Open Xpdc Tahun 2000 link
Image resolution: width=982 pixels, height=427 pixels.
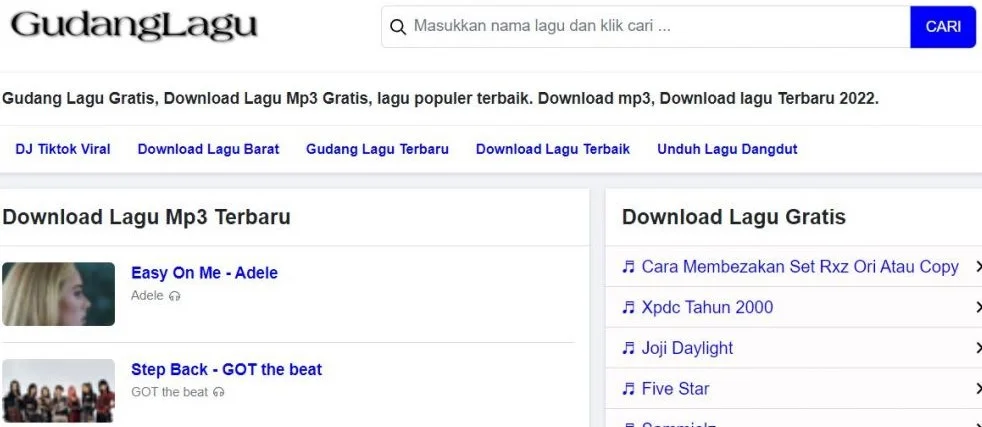click(707, 307)
